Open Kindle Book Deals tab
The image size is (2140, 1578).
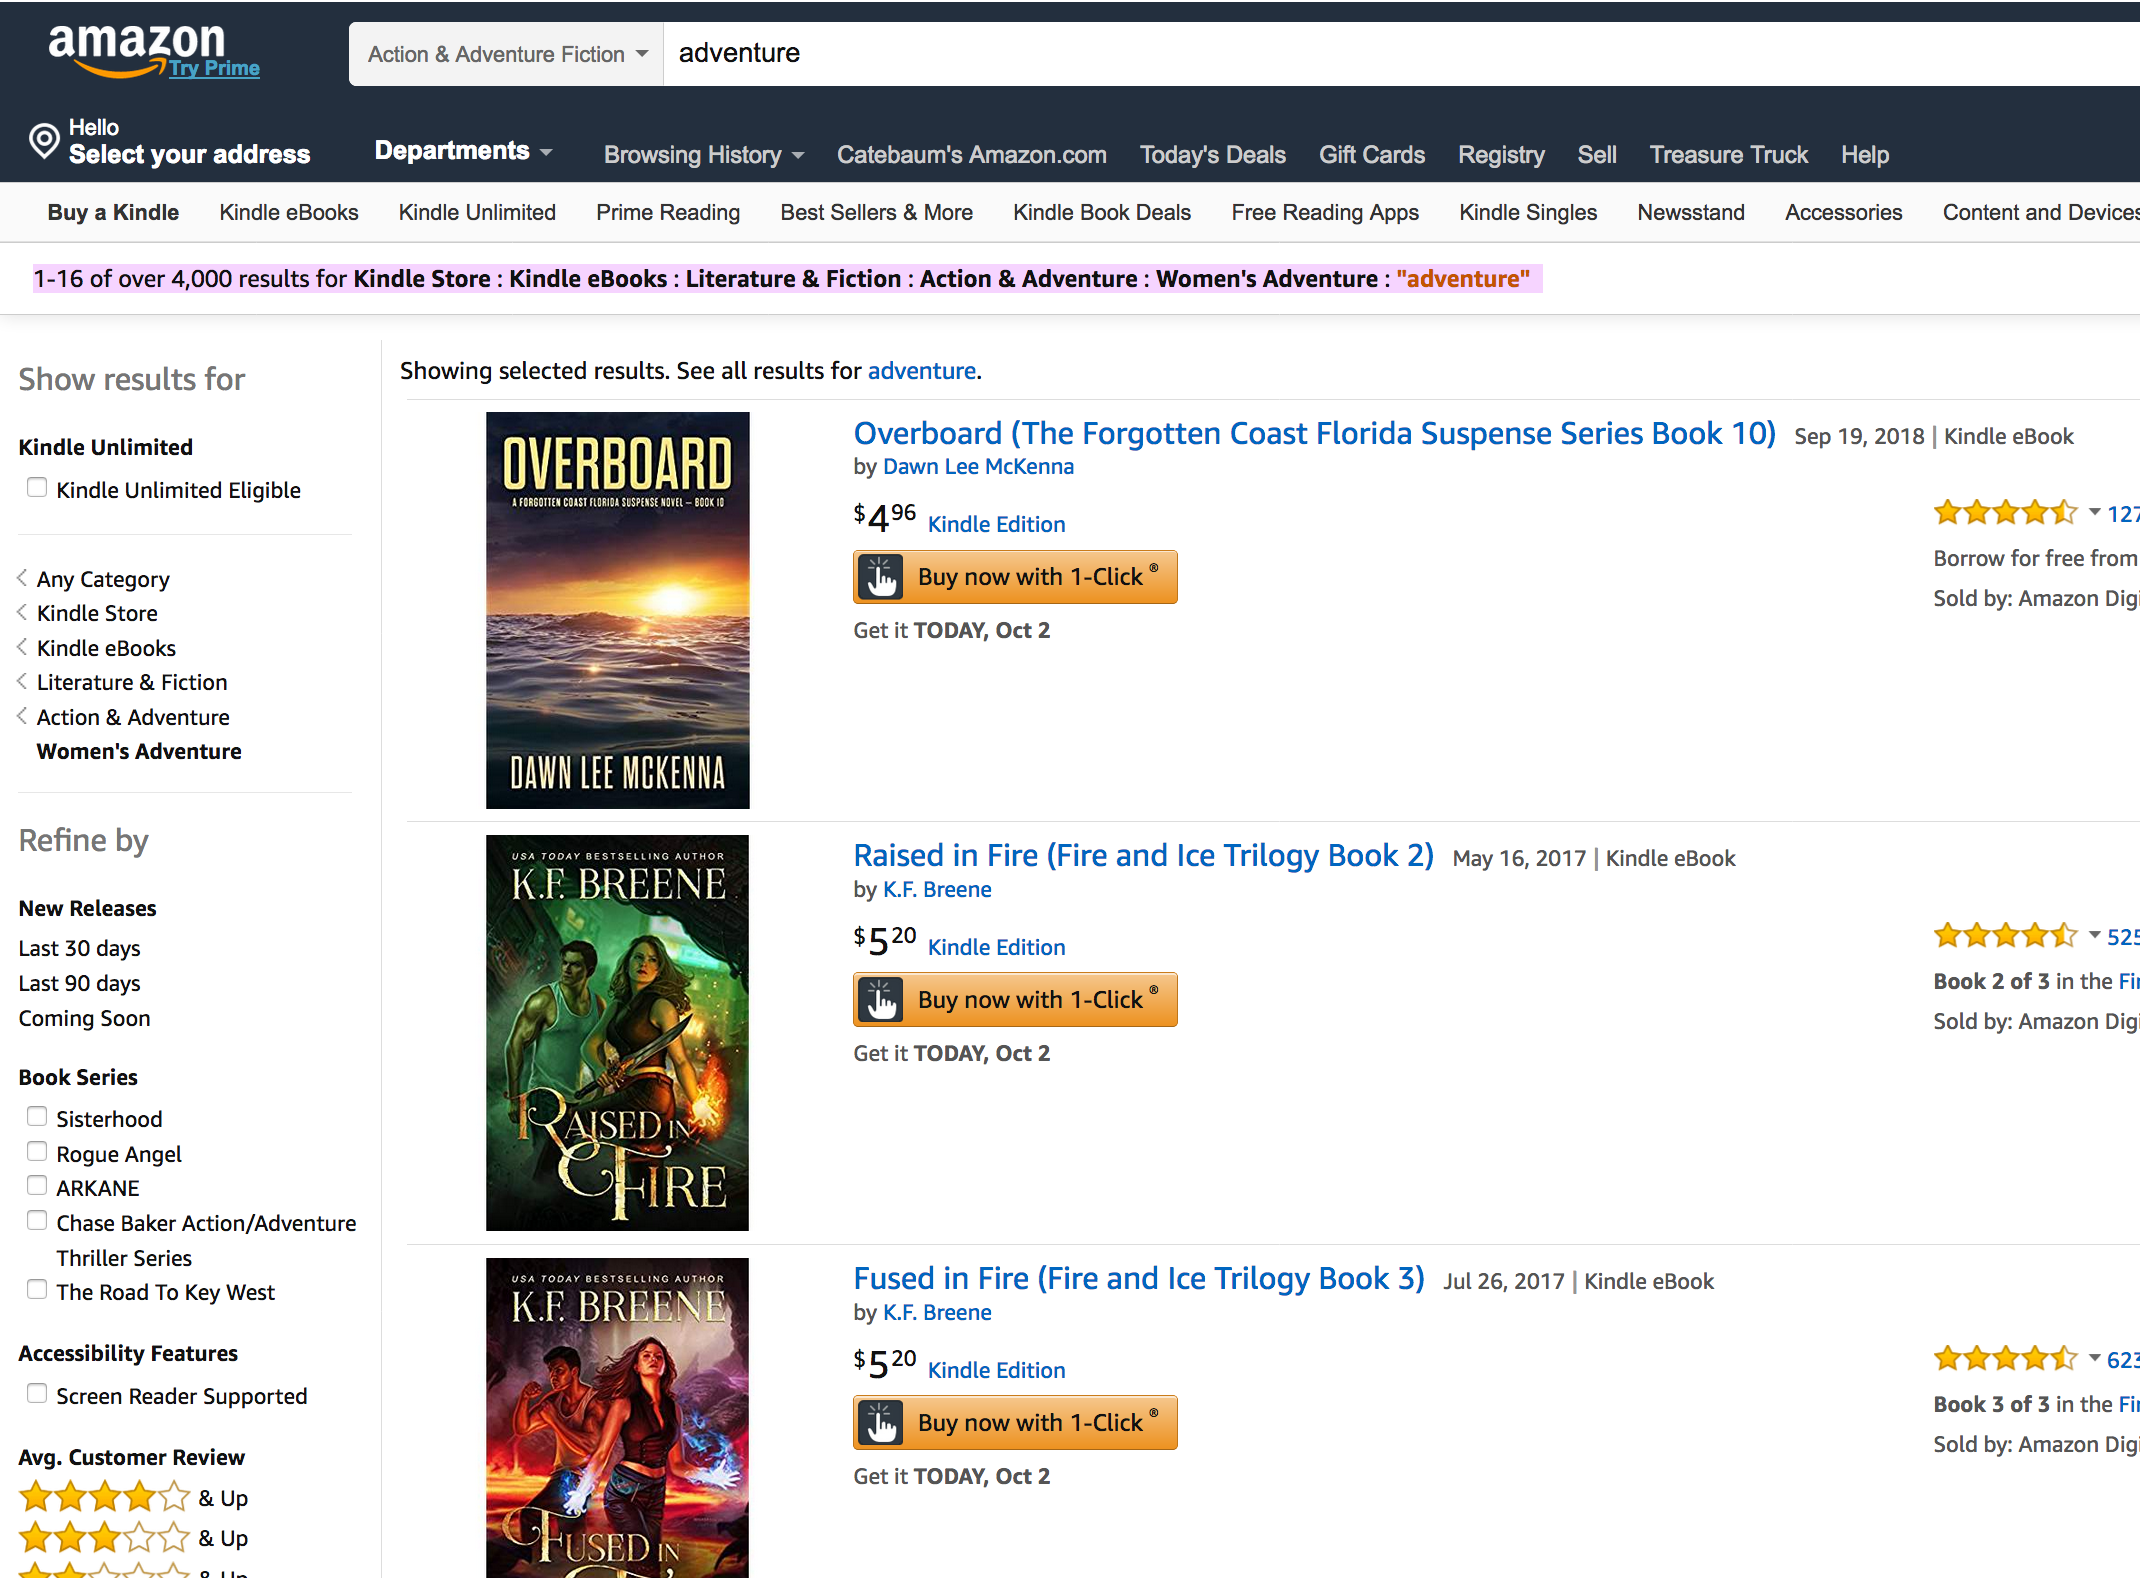[x=1102, y=213]
